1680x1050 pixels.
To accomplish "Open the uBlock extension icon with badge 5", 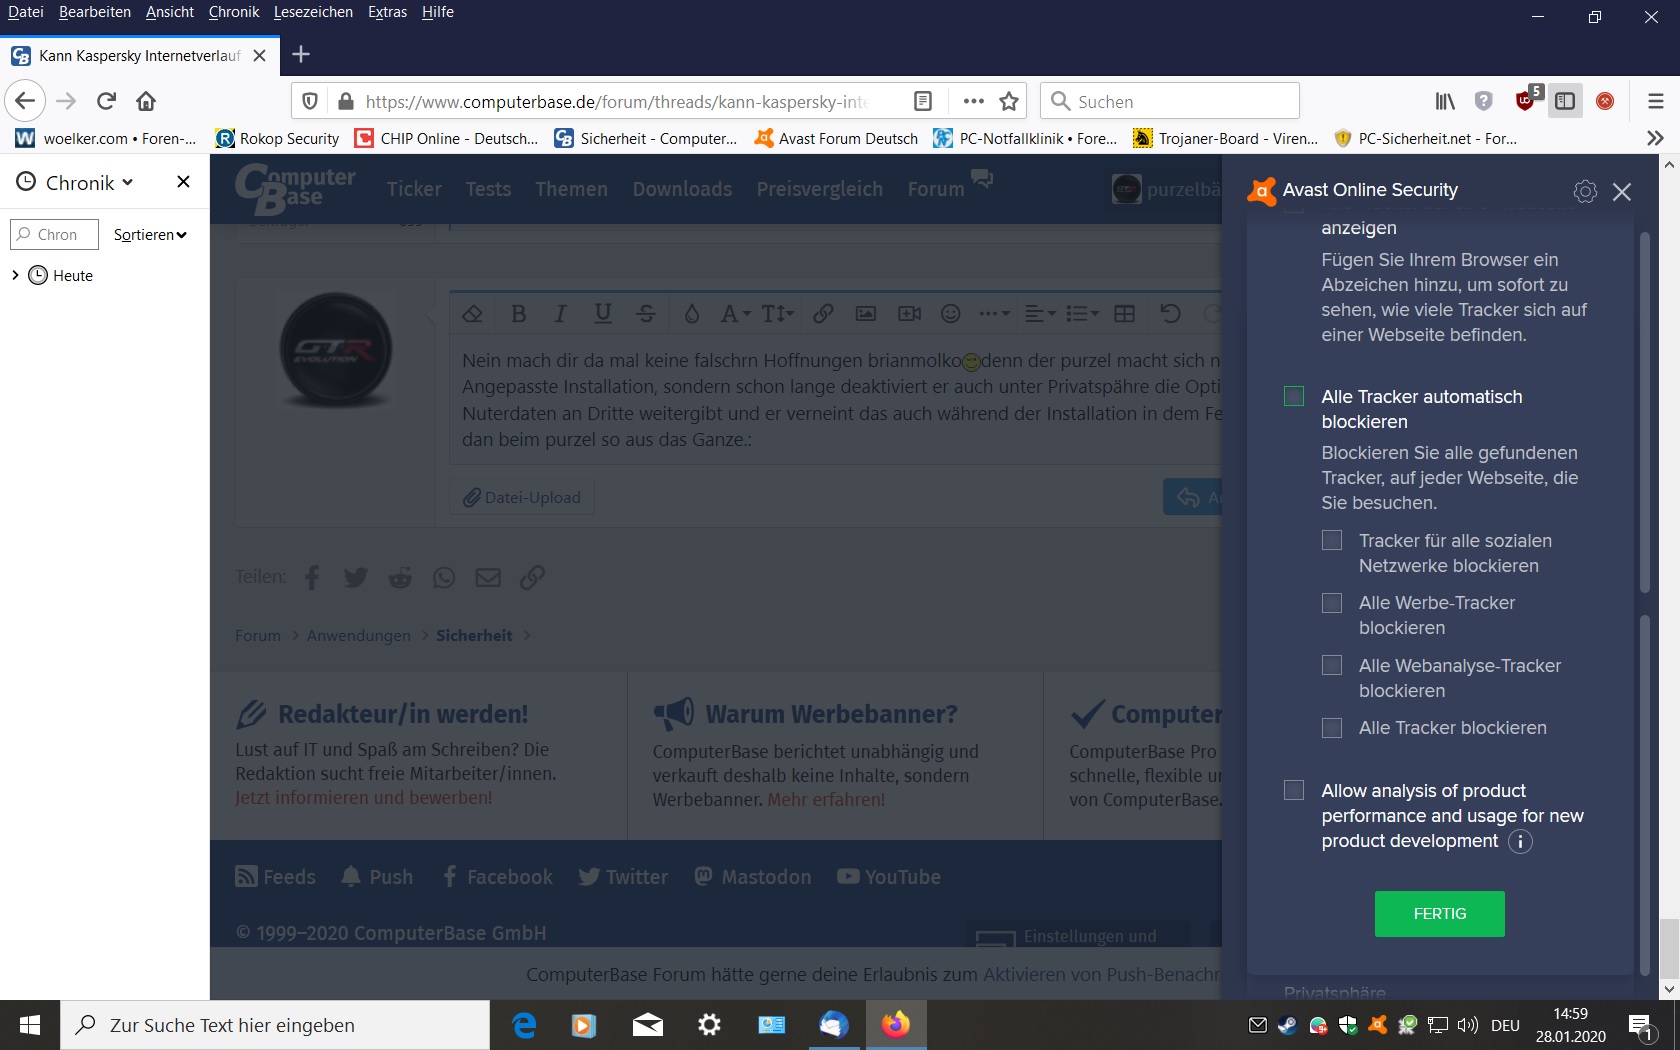I will 1527,99.
